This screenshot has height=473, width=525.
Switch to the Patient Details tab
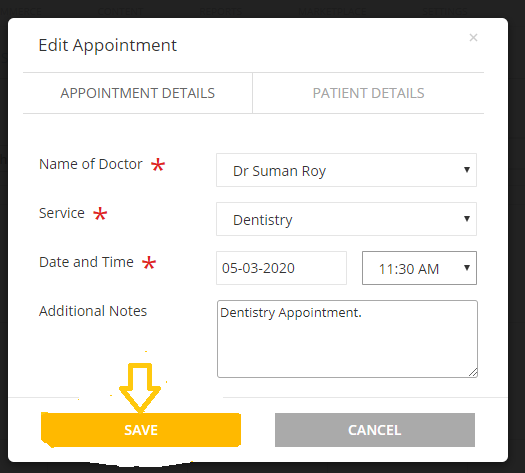coord(368,93)
